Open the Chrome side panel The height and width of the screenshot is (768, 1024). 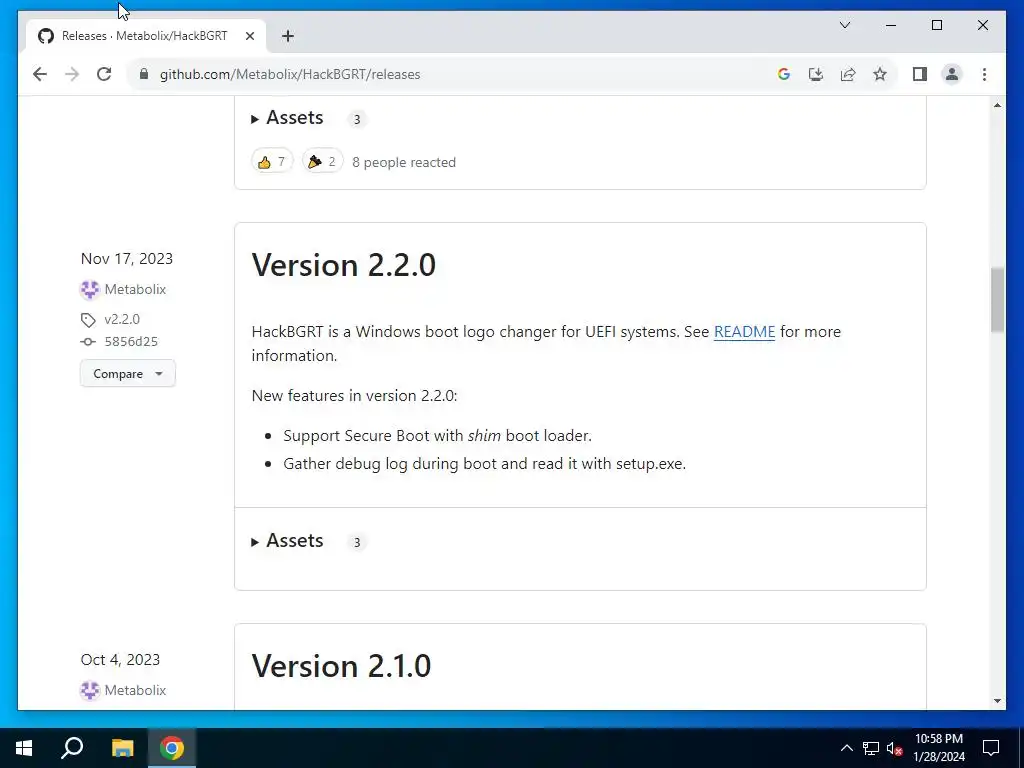[920, 74]
